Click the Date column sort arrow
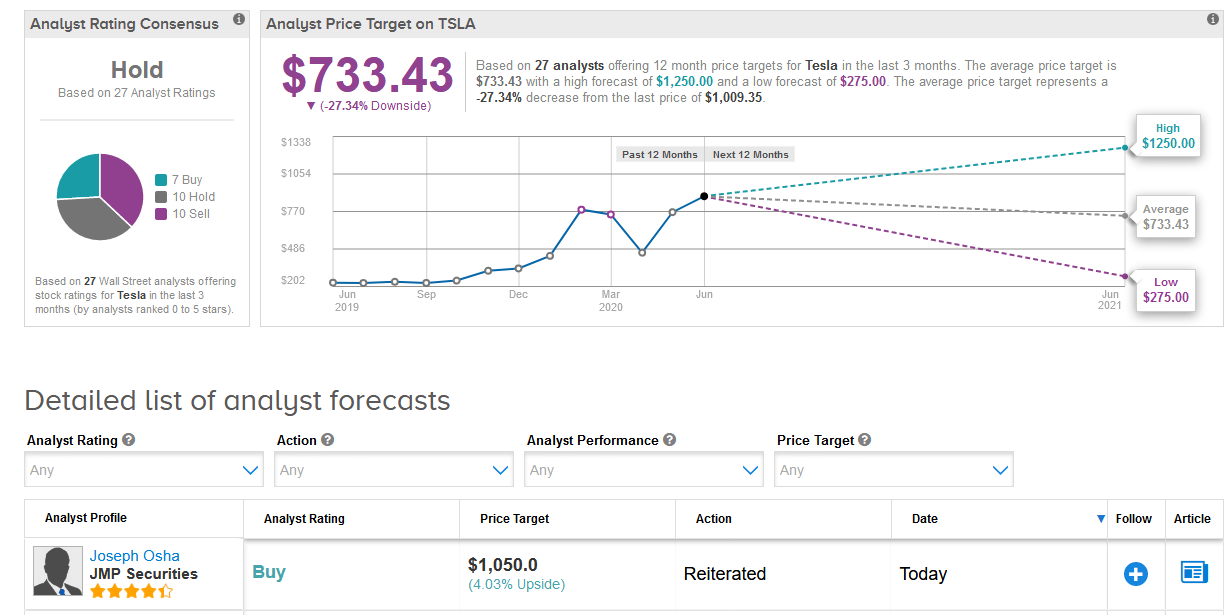This screenshot has height=615, width=1230. click(x=1101, y=519)
